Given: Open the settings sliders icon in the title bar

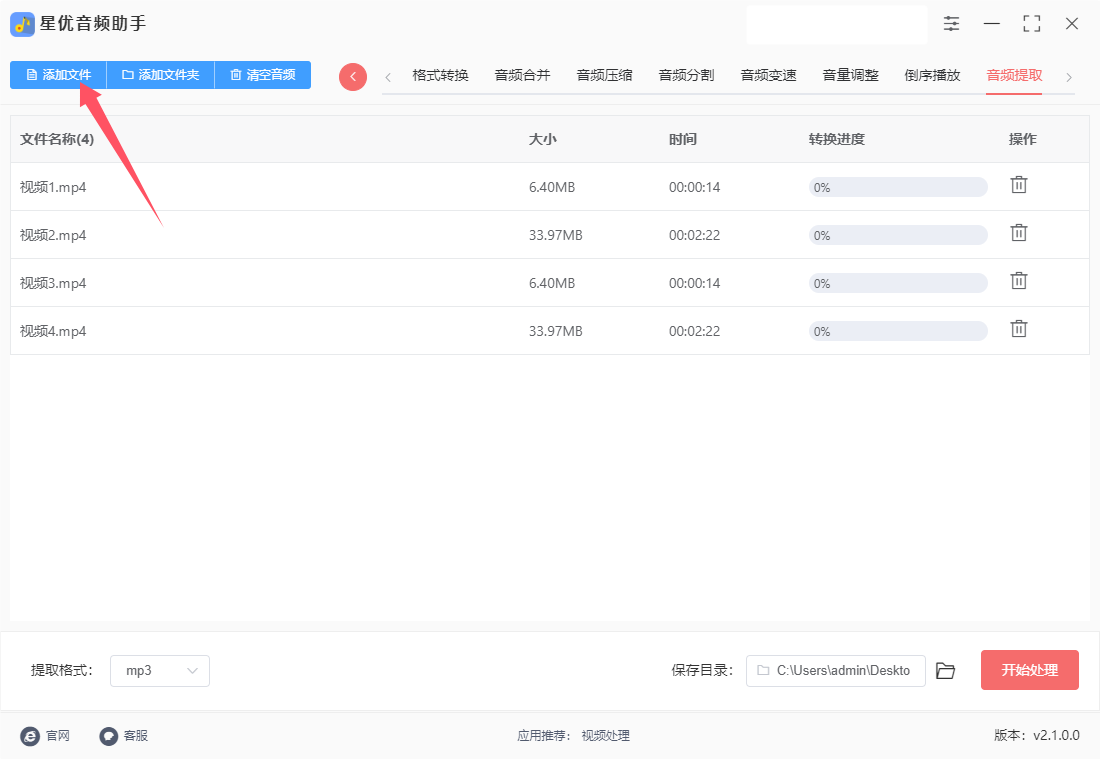Looking at the screenshot, I should 951,24.
